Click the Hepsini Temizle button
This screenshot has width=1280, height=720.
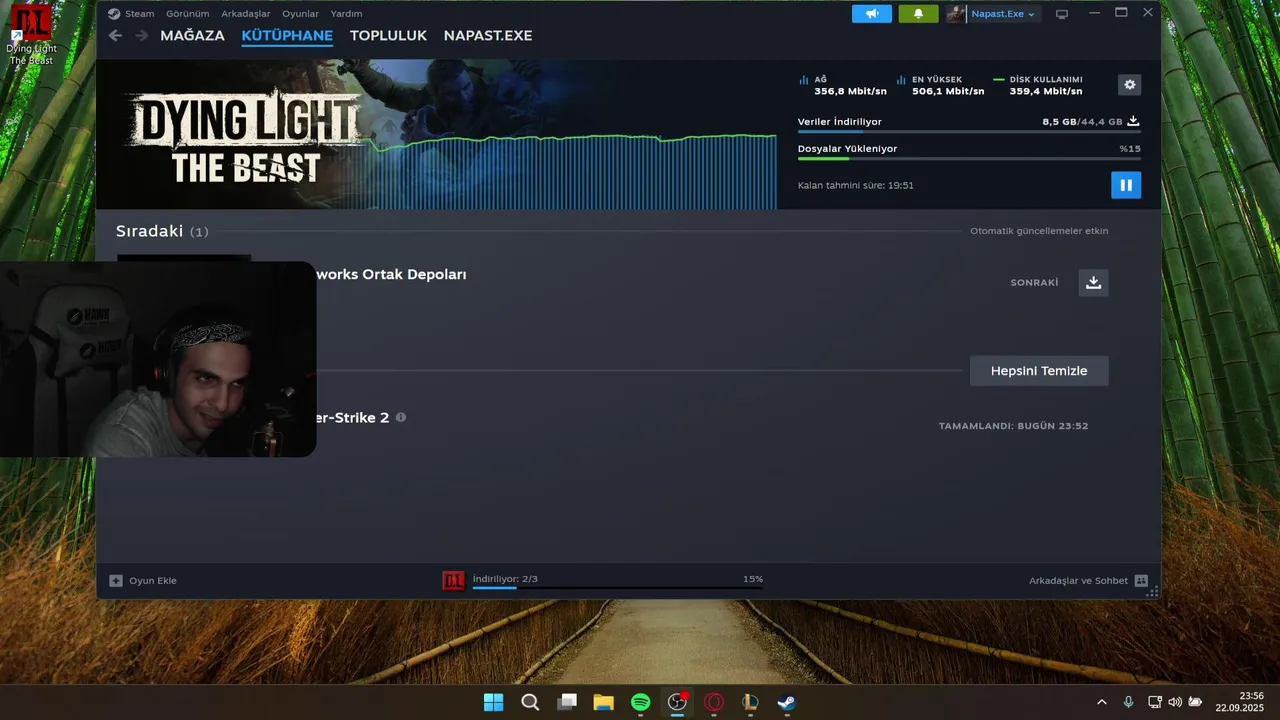point(1039,370)
